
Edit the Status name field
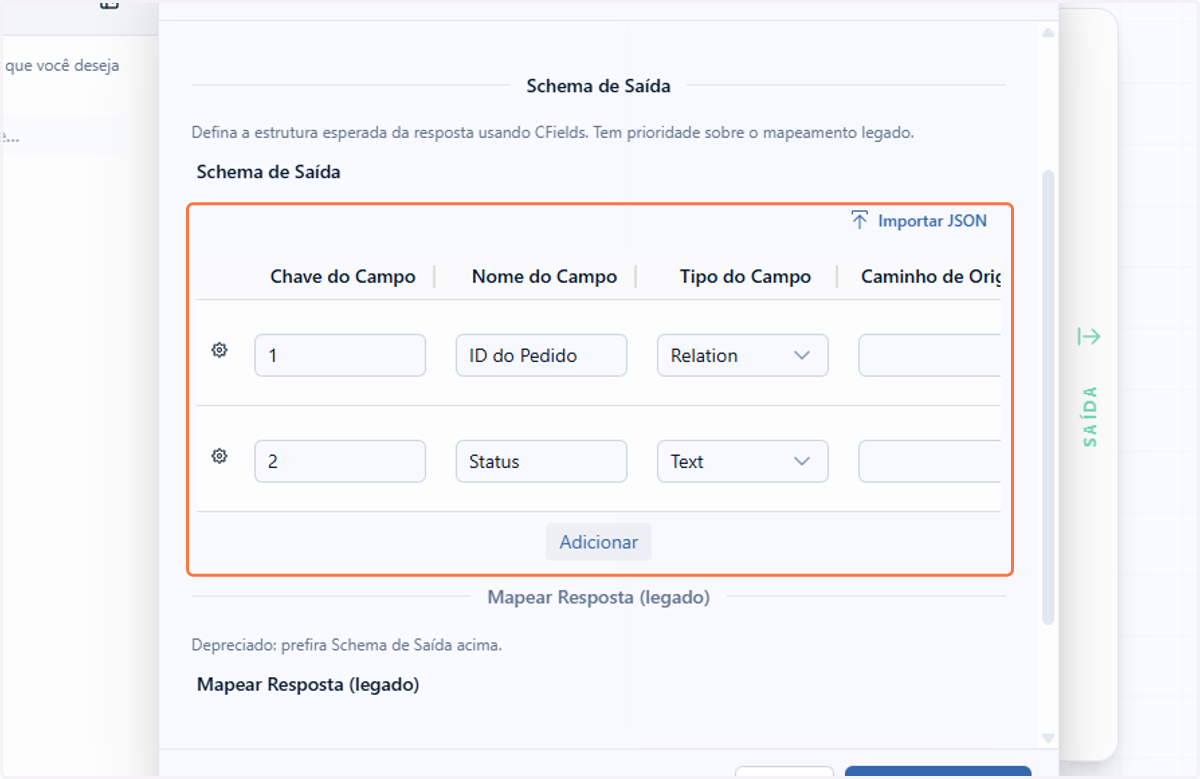click(541, 461)
